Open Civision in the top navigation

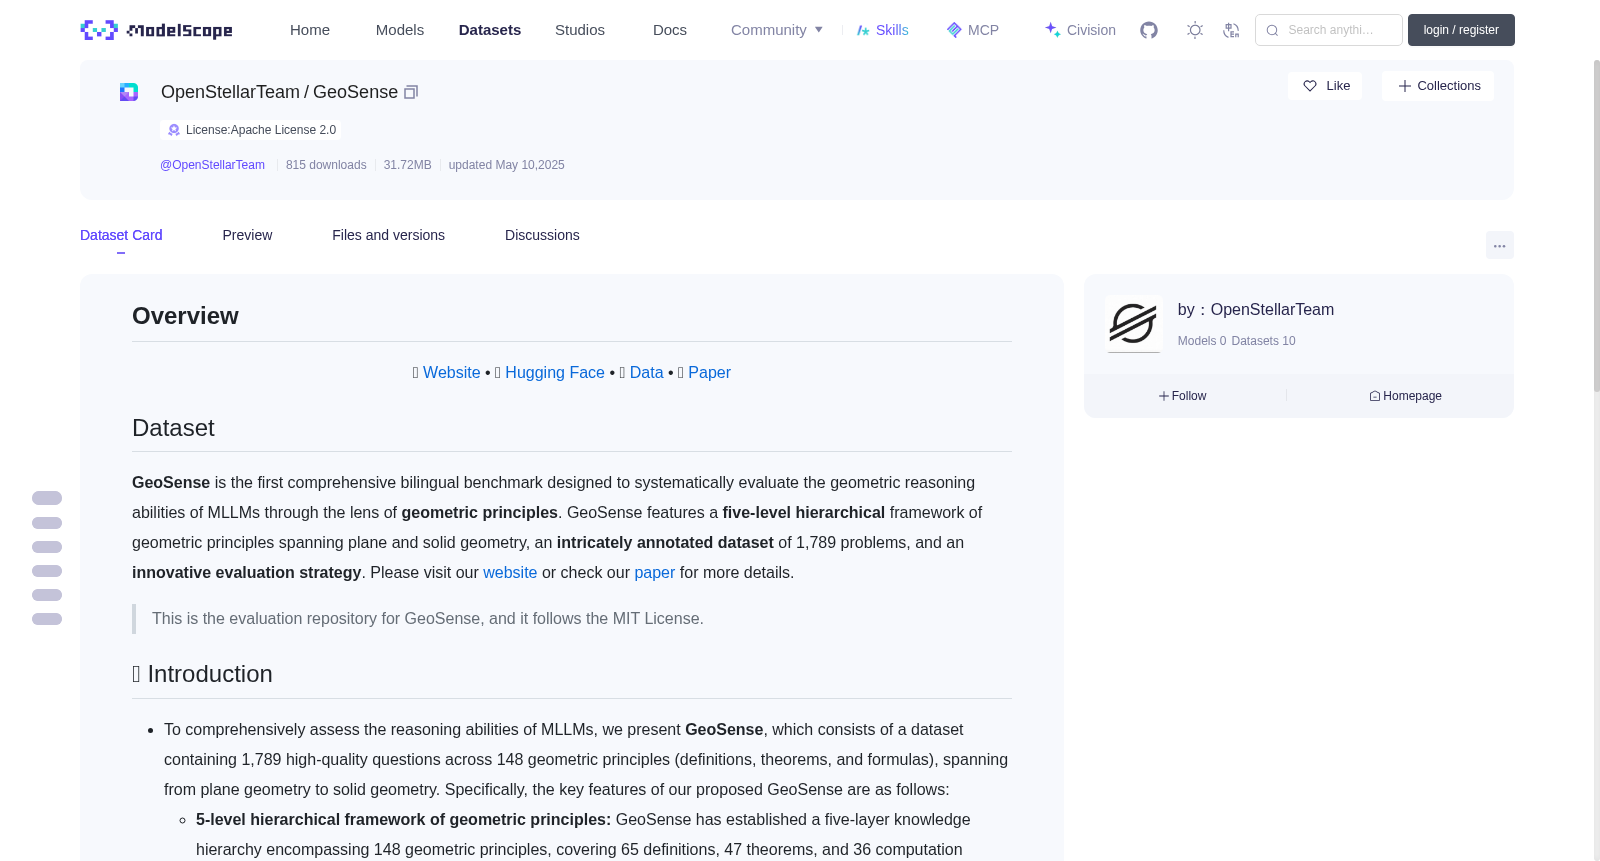click(1080, 30)
